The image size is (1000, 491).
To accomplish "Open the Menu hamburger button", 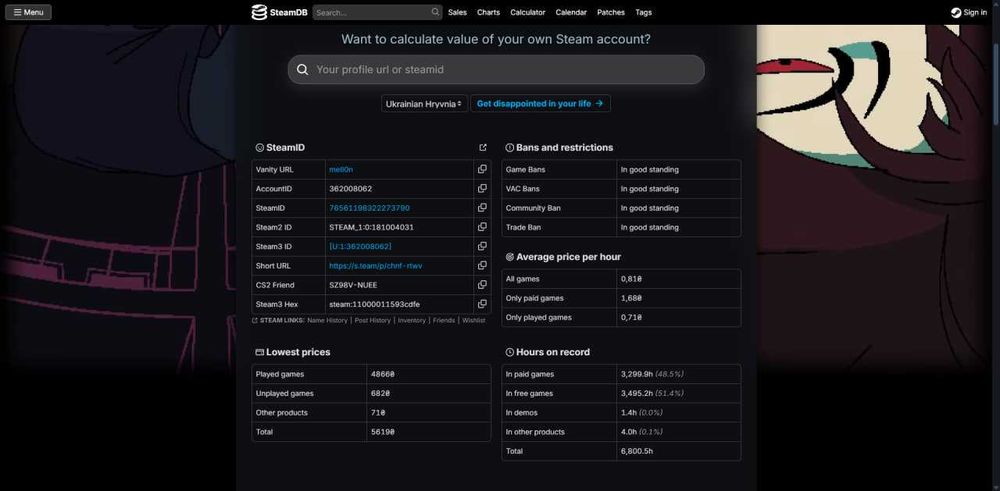I will click(29, 12).
